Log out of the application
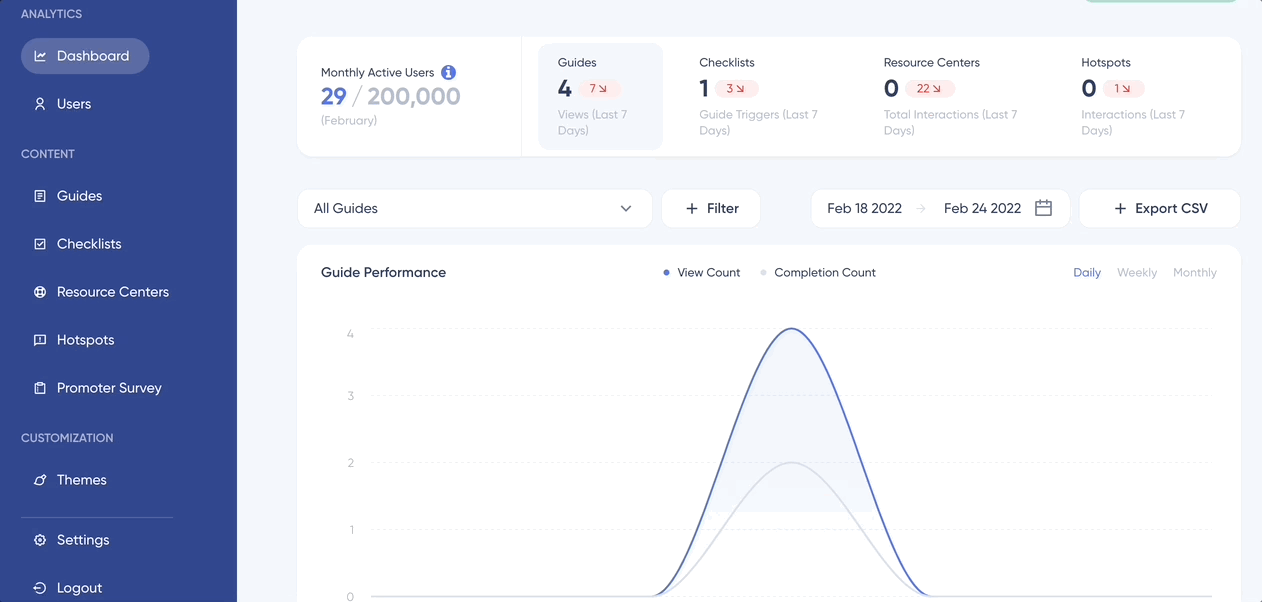This screenshot has height=602, width=1262. pos(68,588)
